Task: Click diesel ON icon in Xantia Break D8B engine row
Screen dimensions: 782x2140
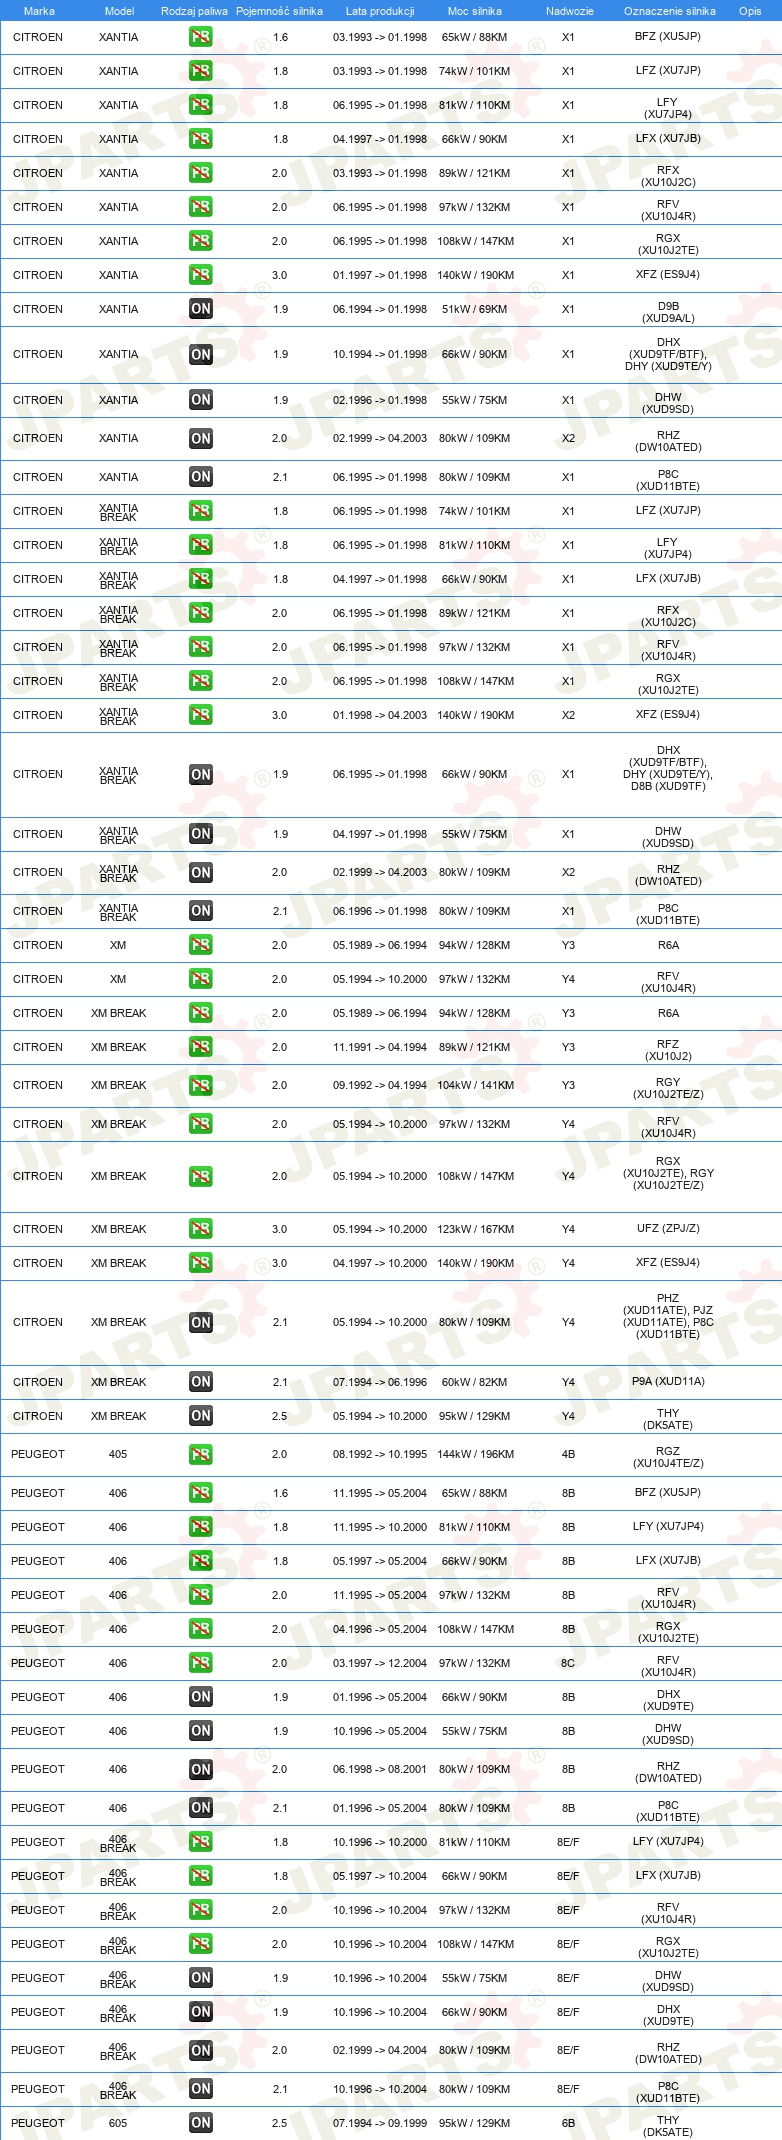Action: pyautogui.click(x=201, y=775)
